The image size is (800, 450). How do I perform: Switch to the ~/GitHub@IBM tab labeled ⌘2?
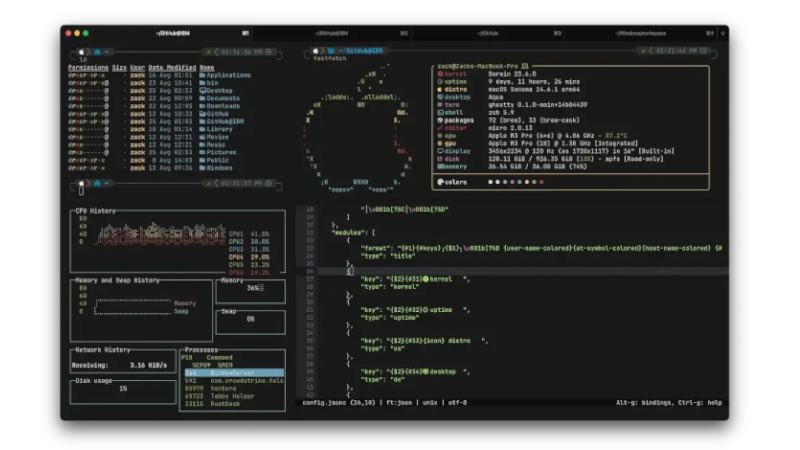332,33
